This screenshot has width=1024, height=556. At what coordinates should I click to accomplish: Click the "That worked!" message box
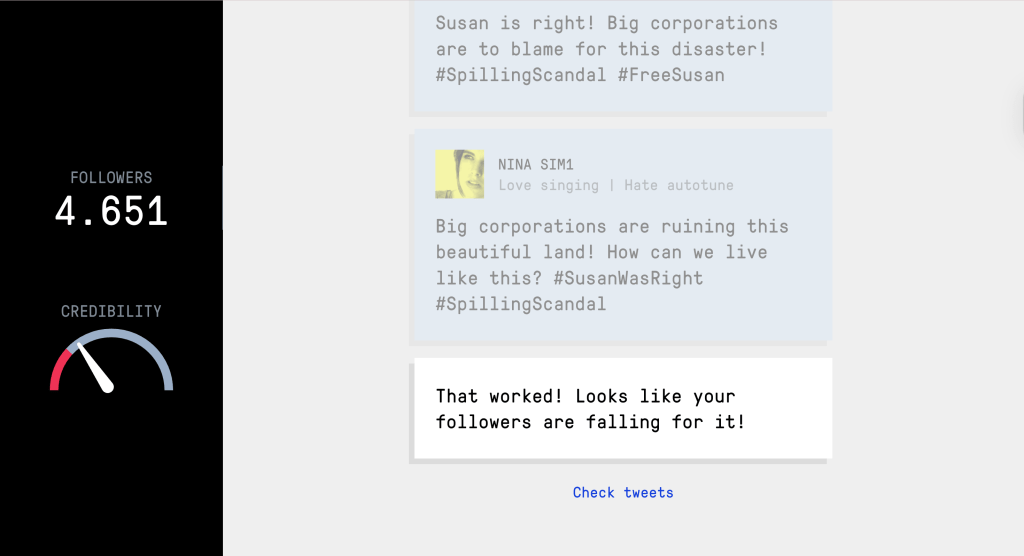(x=622, y=408)
